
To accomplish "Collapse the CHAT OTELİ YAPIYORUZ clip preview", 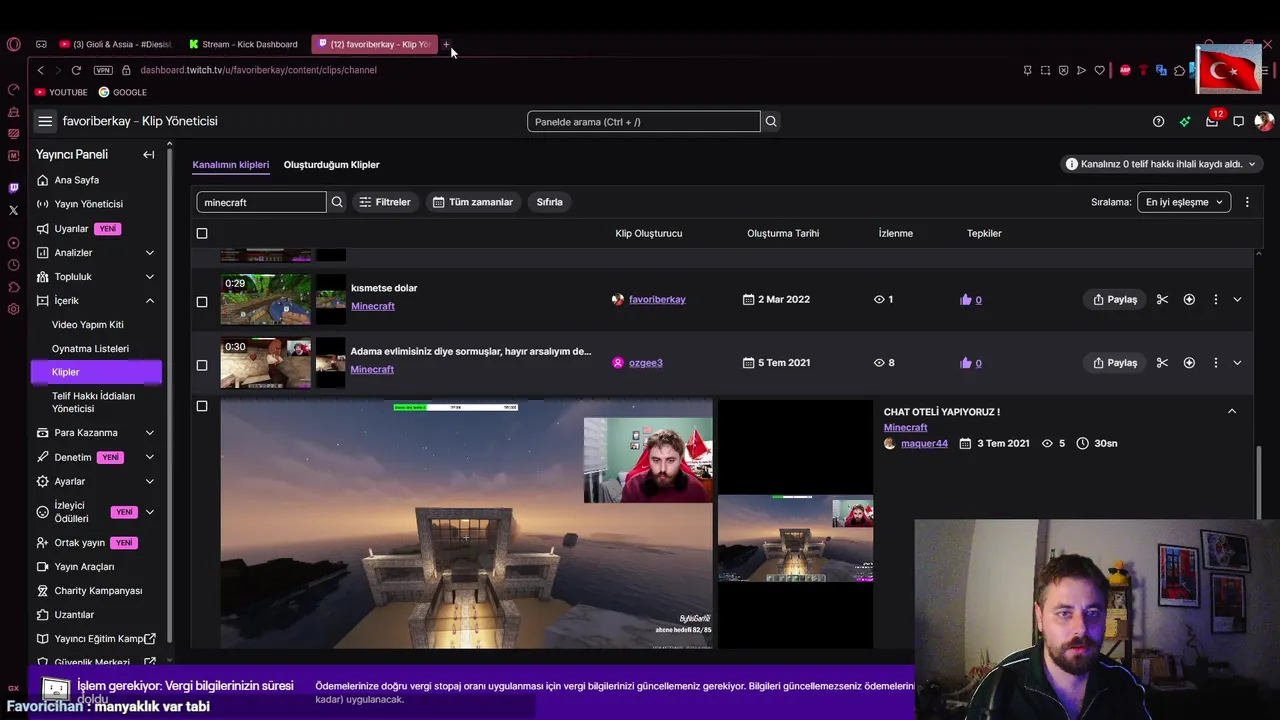I will tap(1232, 411).
